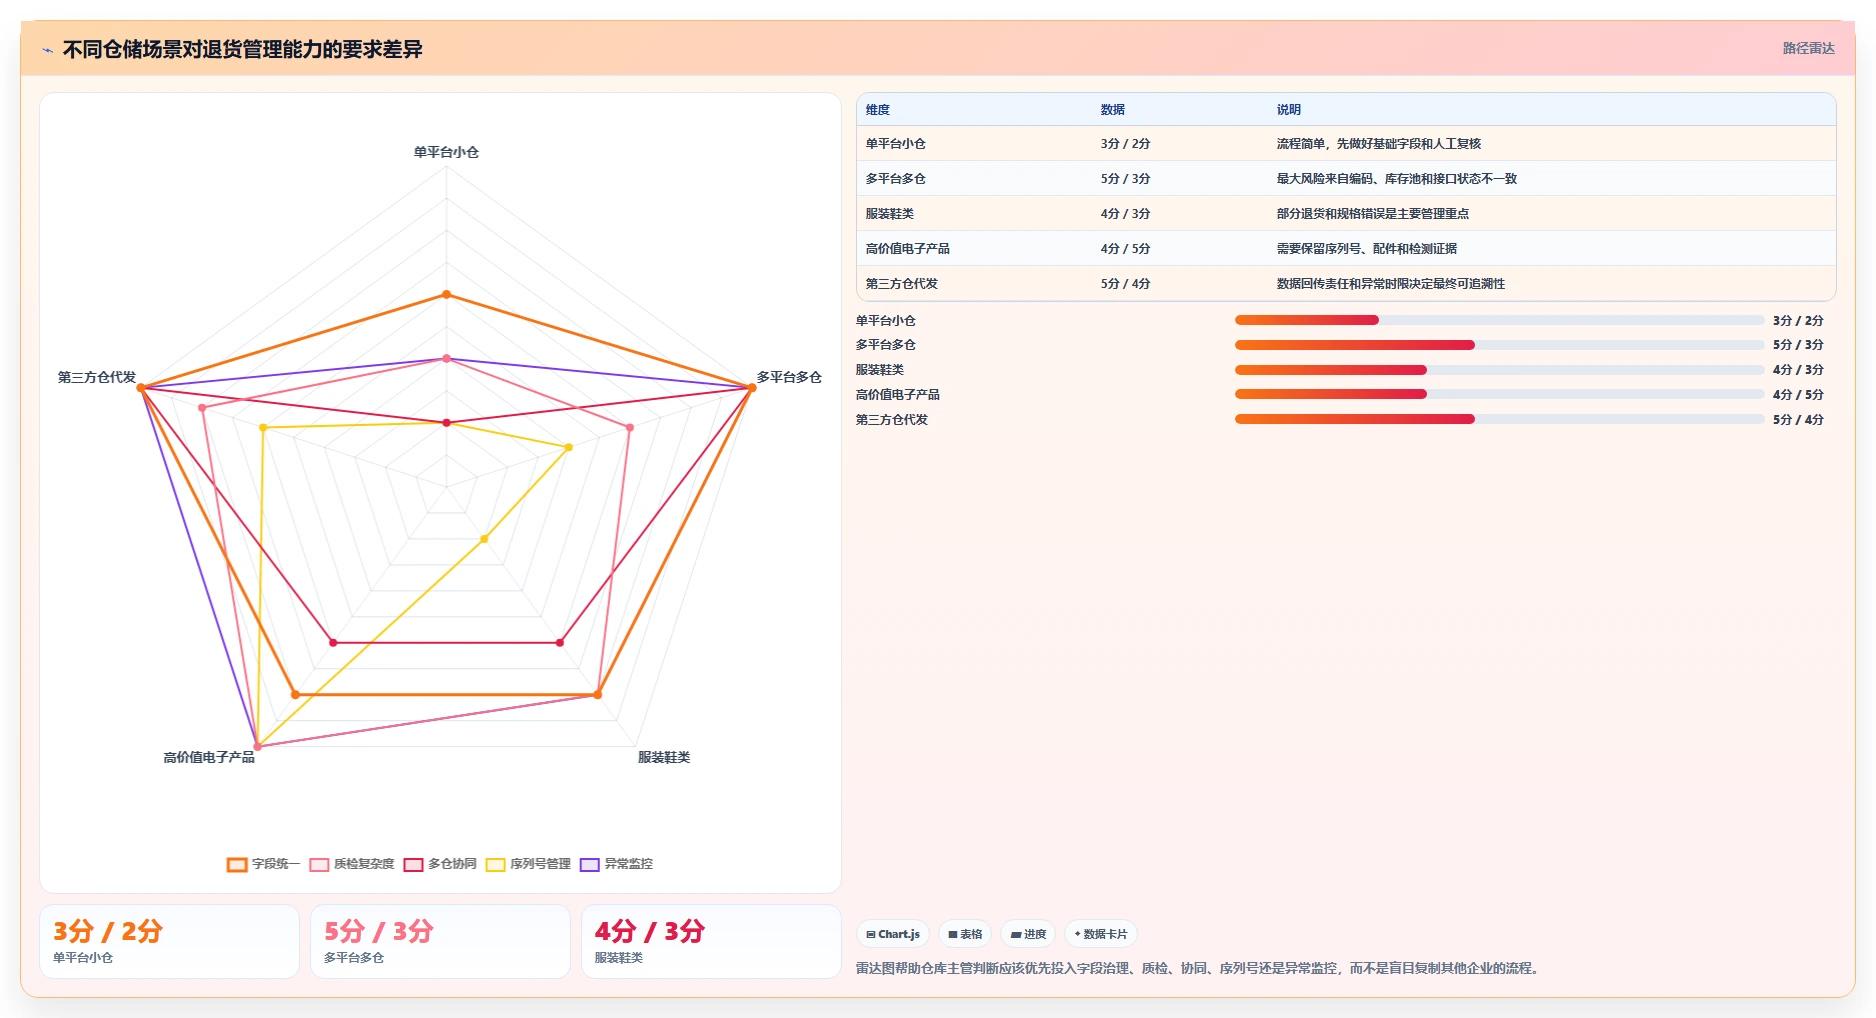The width and height of the screenshot is (1876, 1018).
Task: Click the 数据回传责任和异常时限决定最终可追溯性 description
Action: tap(1391, 284)
